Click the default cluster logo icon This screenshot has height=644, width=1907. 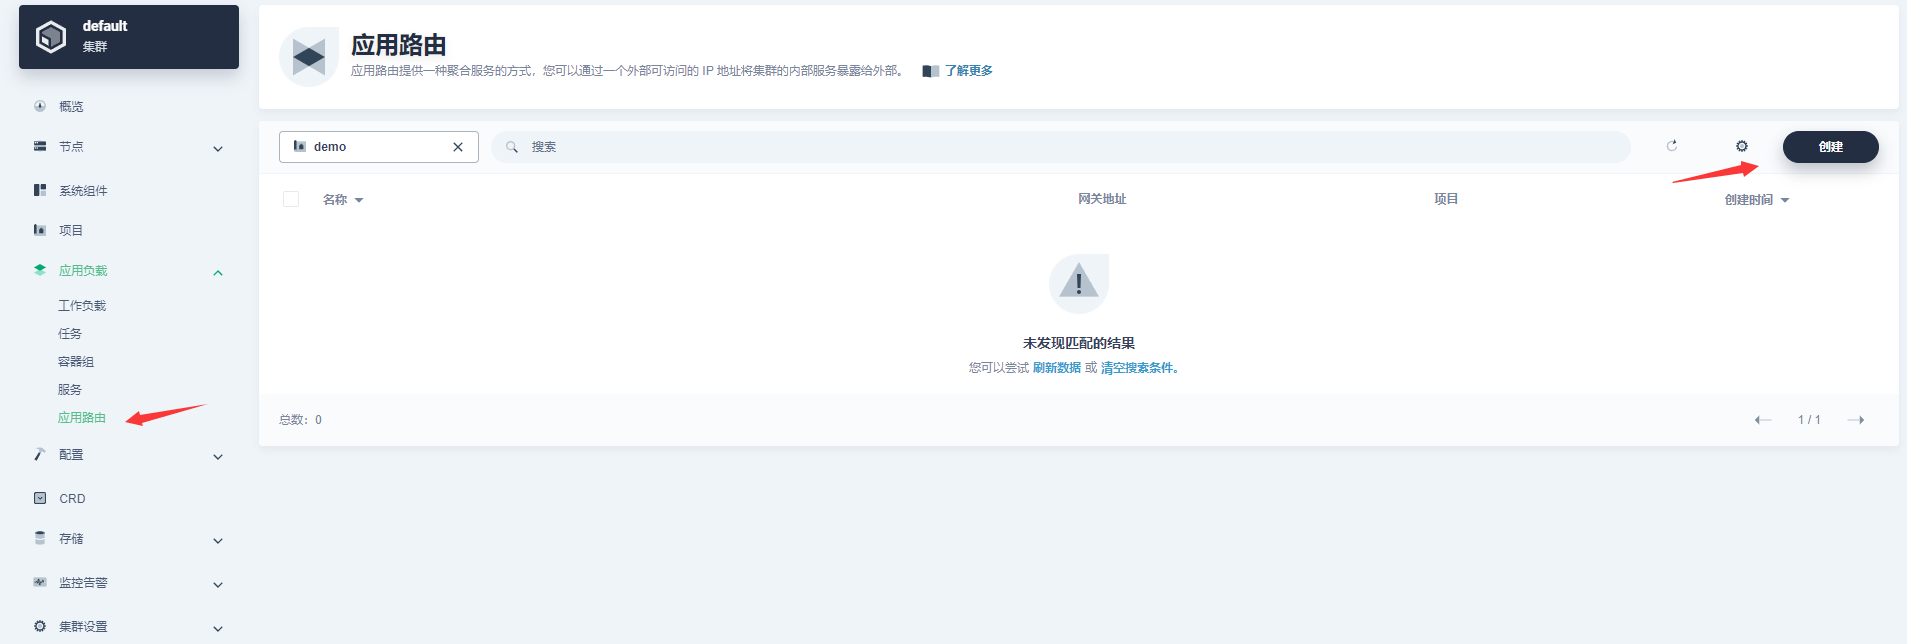(51, 37)
